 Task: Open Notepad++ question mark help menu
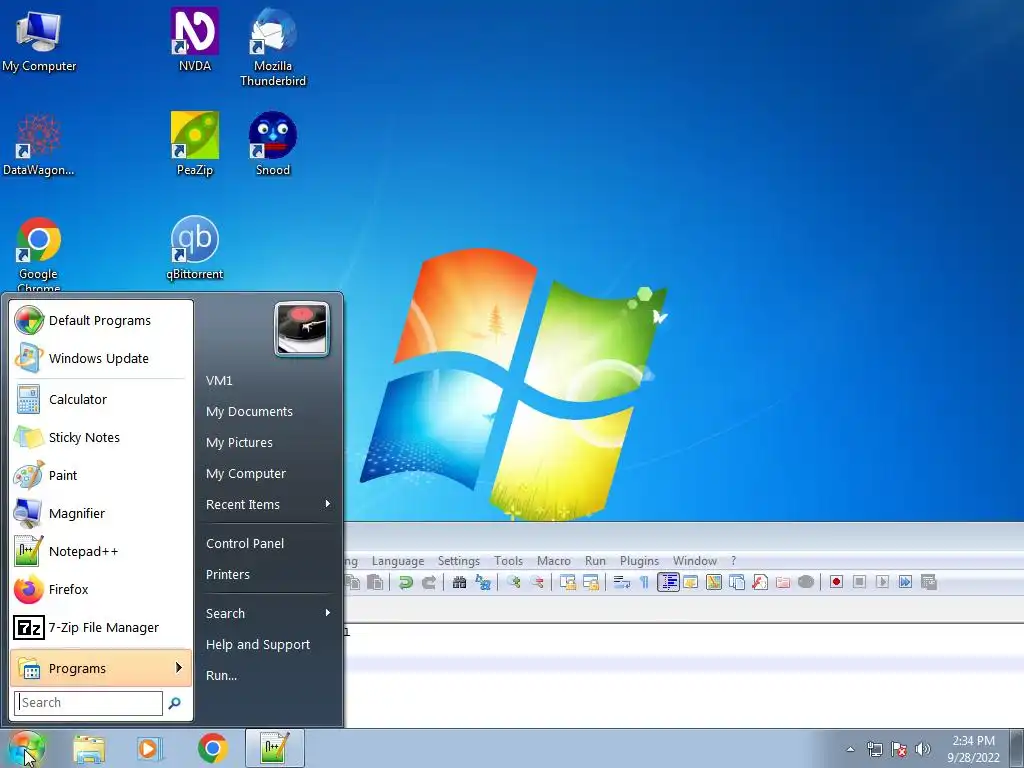tap(733, 561)
